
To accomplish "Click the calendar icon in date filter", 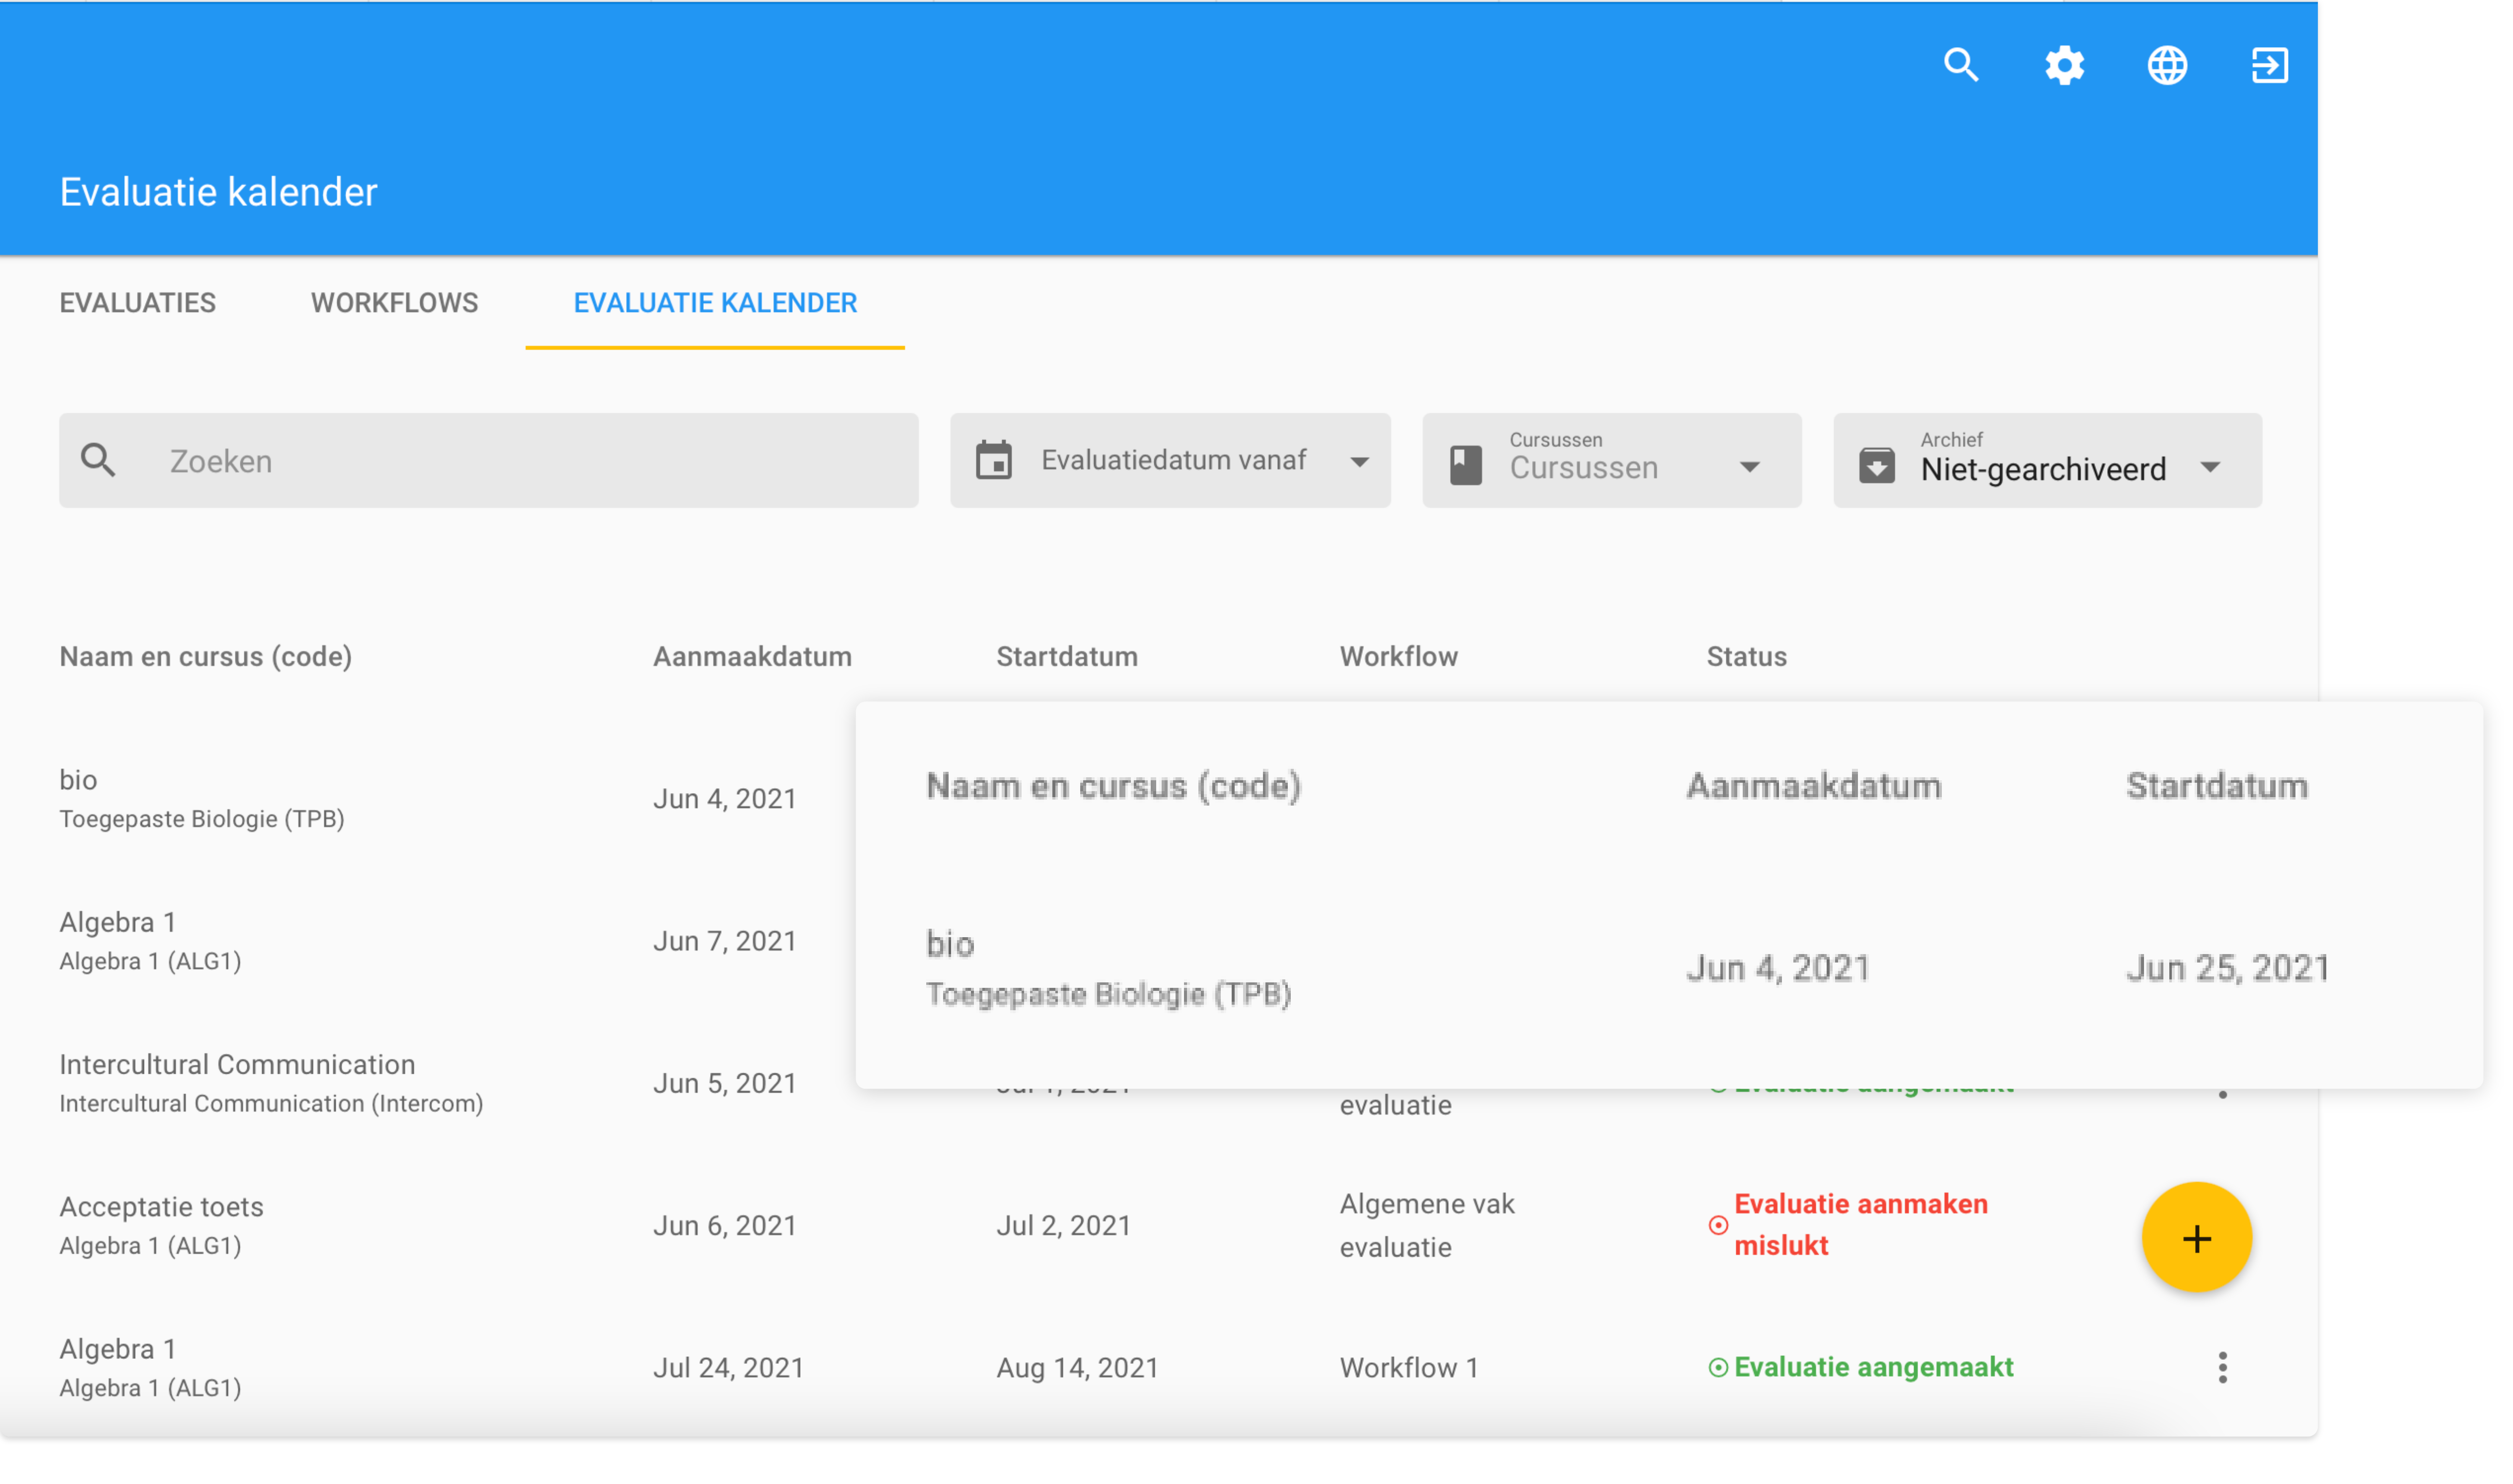I will [994, 461].
